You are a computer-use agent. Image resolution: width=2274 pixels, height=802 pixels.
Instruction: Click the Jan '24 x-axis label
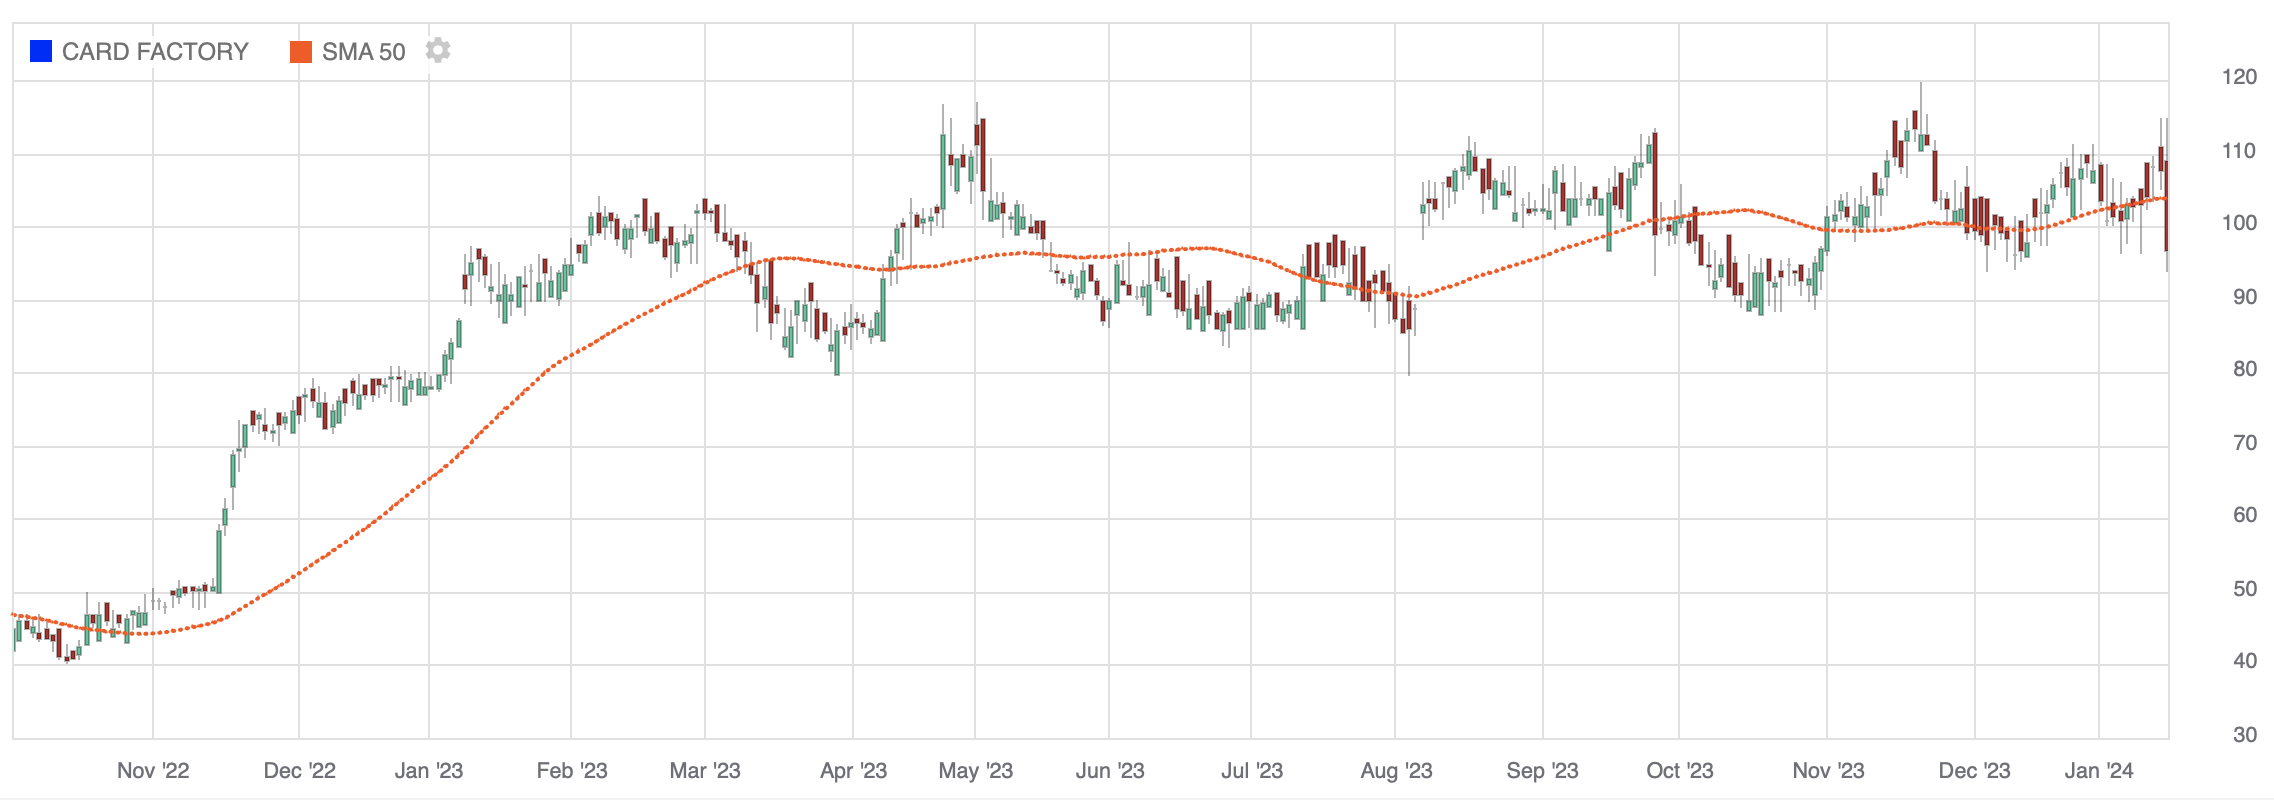(2099, 771)
